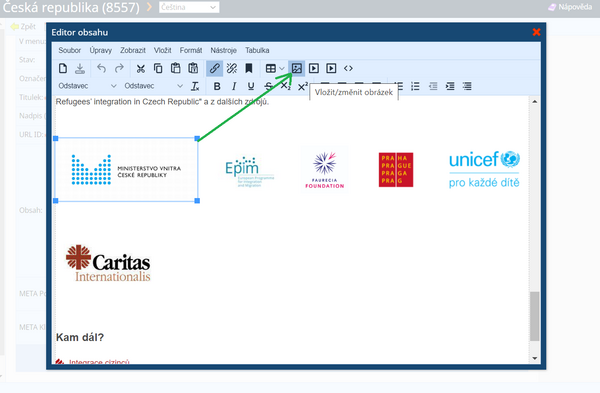Toggle underline formatting
The height and width of the screenshot is (393, 600).
click(251, 86)
